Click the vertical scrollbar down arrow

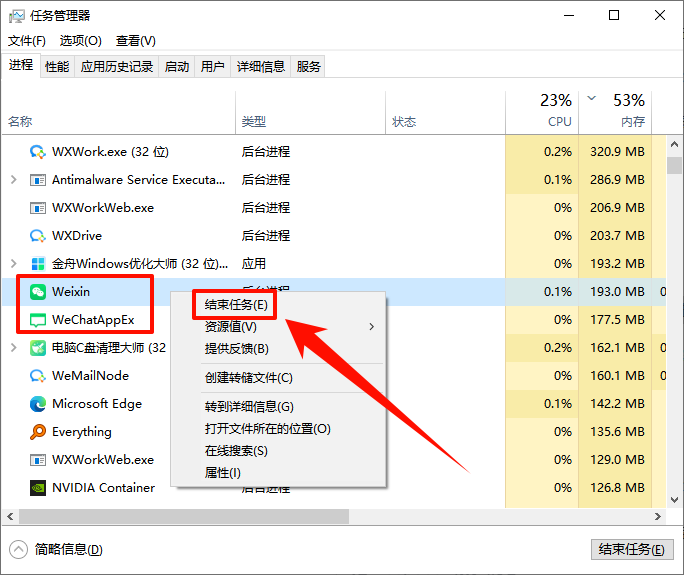[x=674, y=500]
